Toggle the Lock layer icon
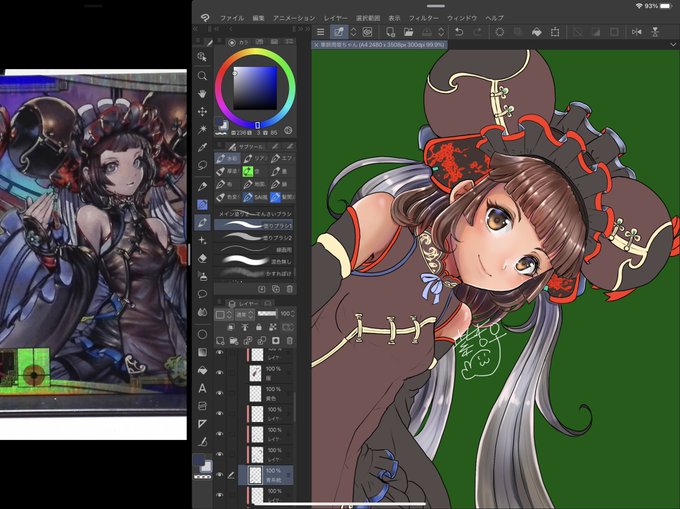This screenshot has width=680, height=509. [258, 327]
